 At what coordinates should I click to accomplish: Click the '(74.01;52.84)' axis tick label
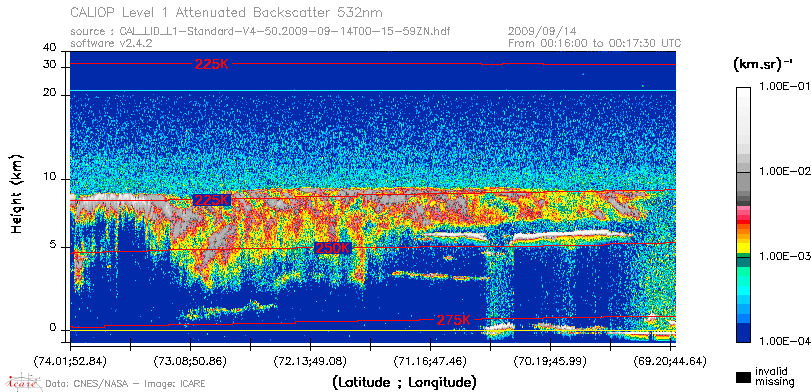[70, 360]
